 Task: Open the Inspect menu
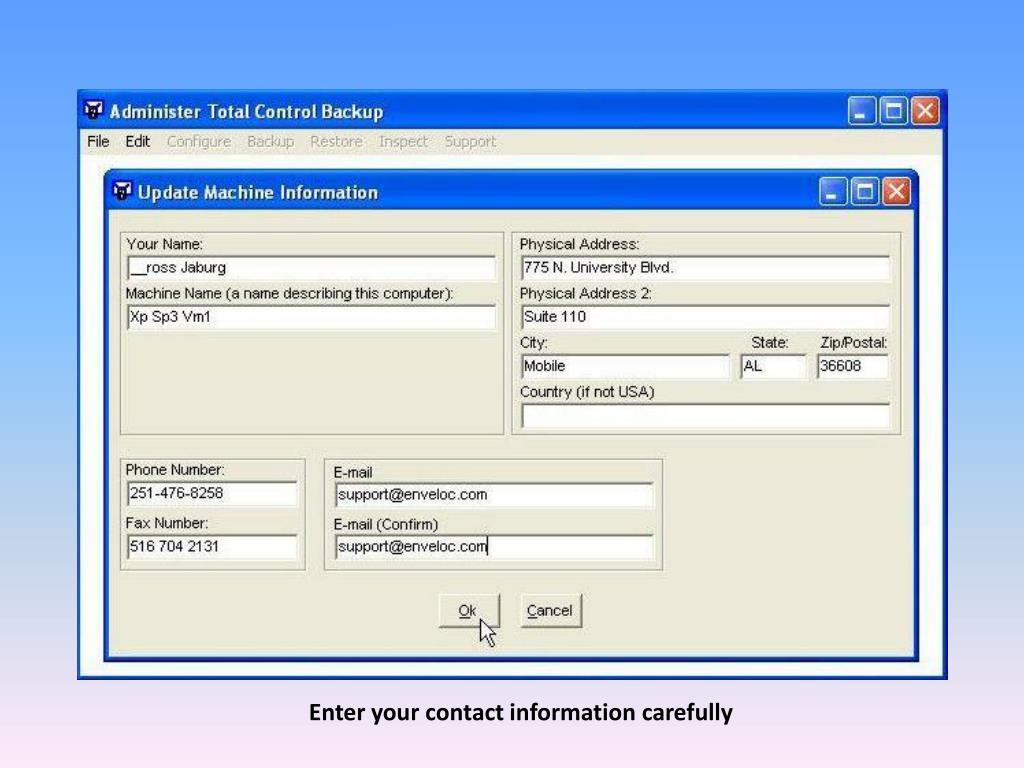[404, 142]
